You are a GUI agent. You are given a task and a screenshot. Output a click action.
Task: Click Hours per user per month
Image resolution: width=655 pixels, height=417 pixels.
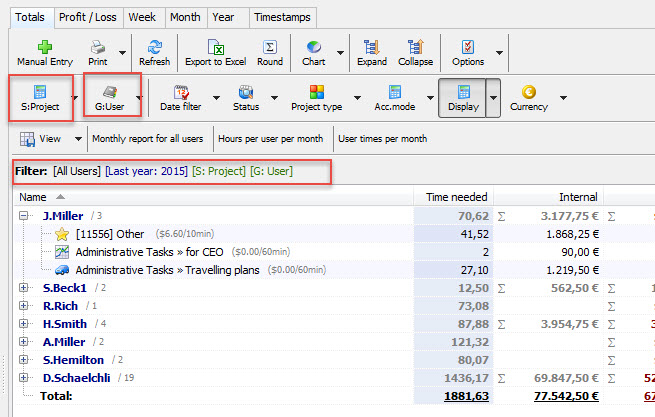tap(271, 139)
